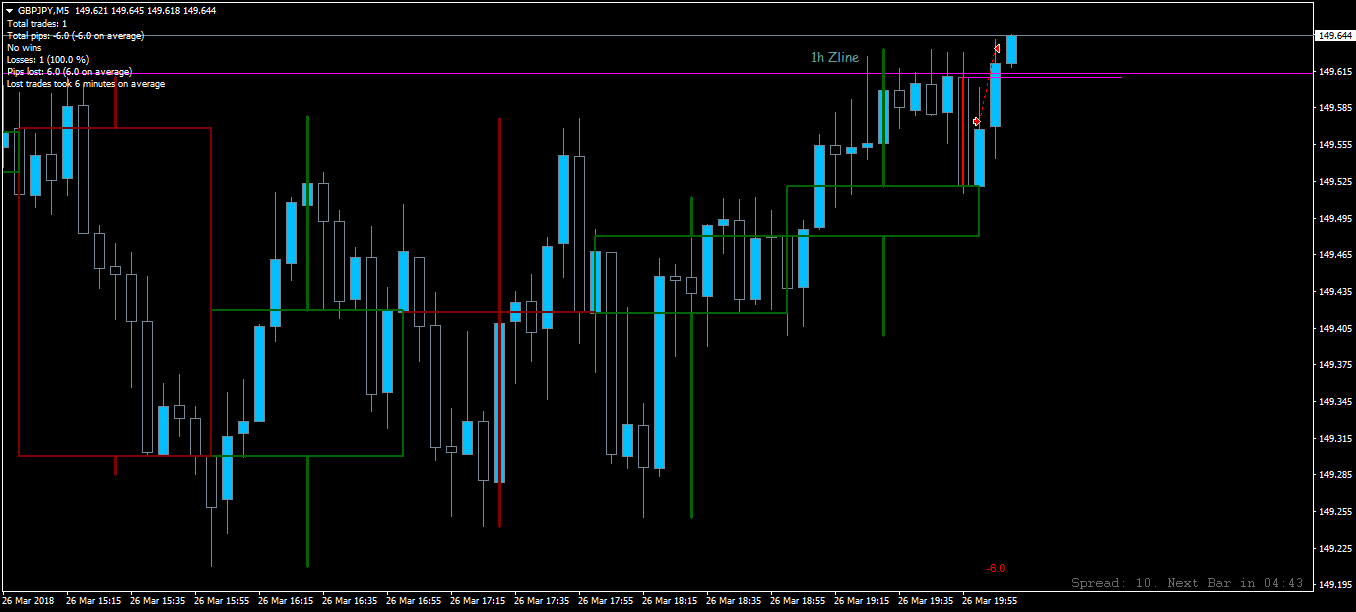Click the '26 Mar 19:15' time axis label

(862, 601)
